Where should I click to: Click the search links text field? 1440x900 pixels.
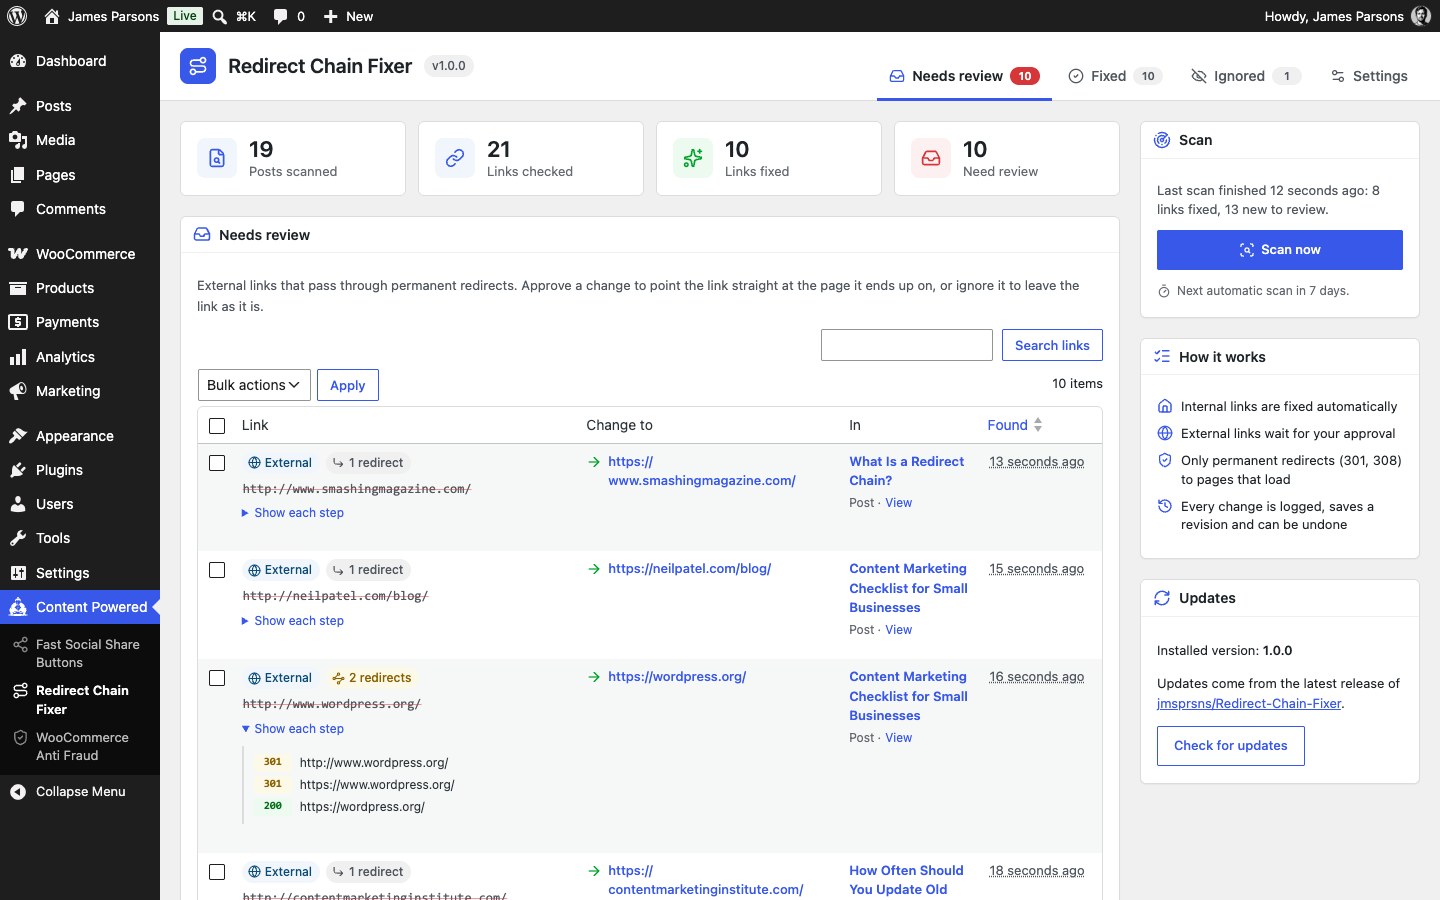pyautogui.click(x=907, y=345)
